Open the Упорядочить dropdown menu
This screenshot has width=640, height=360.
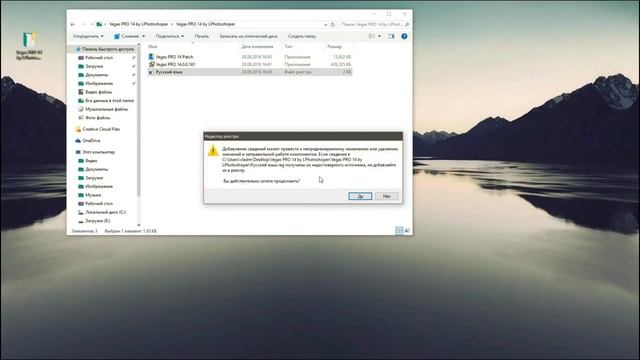[88, 36]
